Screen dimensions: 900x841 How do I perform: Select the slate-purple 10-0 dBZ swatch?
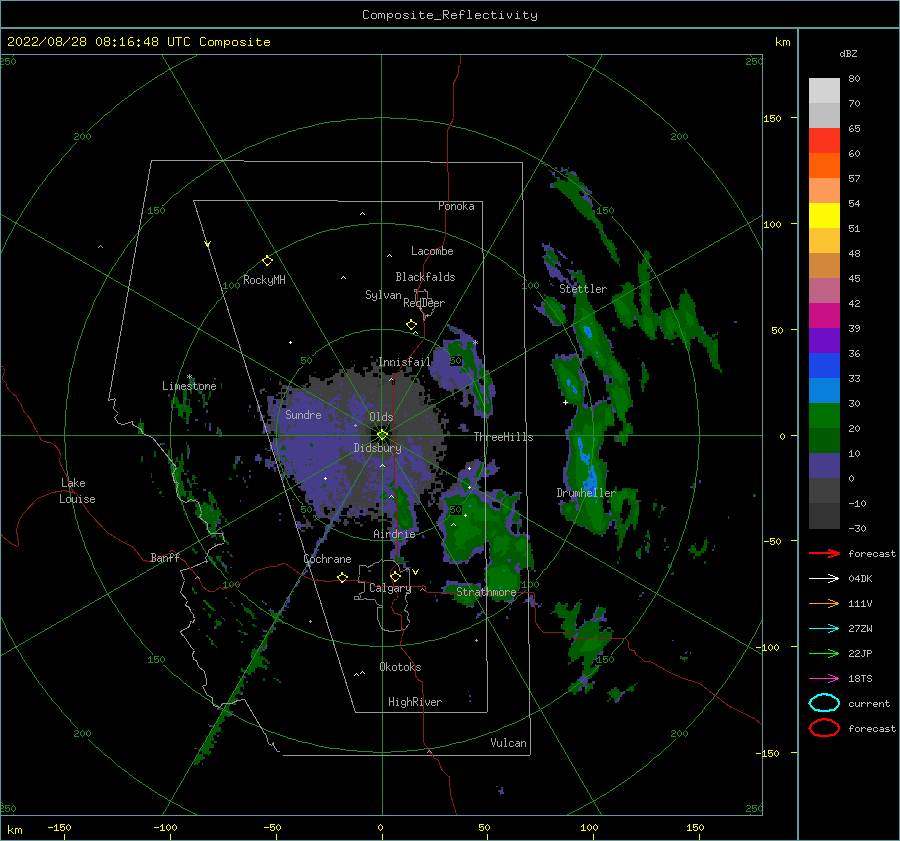pyautogui.click(x=824, y=465)
